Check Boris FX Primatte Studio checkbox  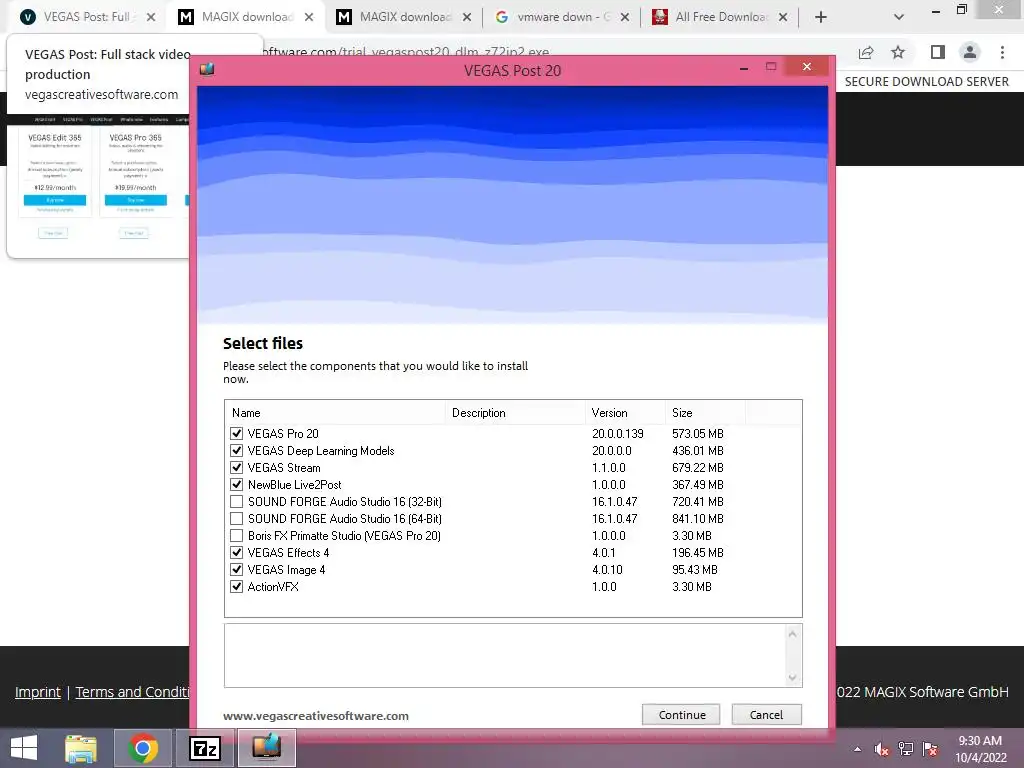click(236, 536)
